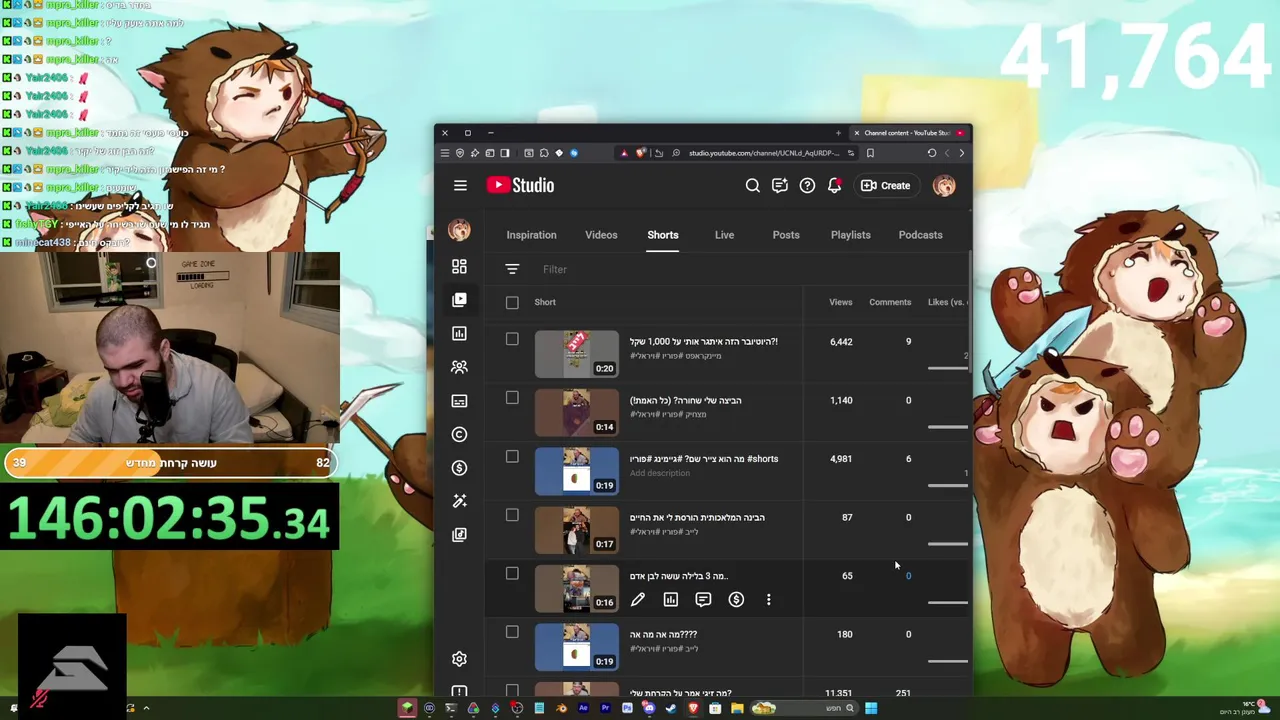Click the sparkle comment icon beside search

tap(780, 185)
